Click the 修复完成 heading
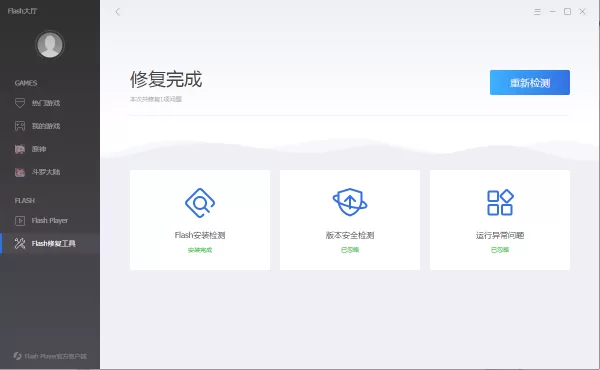Image resolution: width=600 pixels, height=370 pixels. click(166, 79)
